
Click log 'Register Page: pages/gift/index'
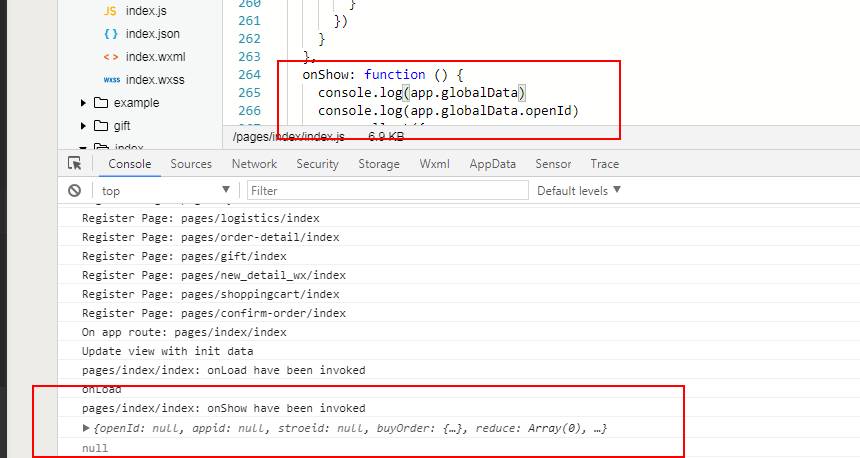coord(184,256)
